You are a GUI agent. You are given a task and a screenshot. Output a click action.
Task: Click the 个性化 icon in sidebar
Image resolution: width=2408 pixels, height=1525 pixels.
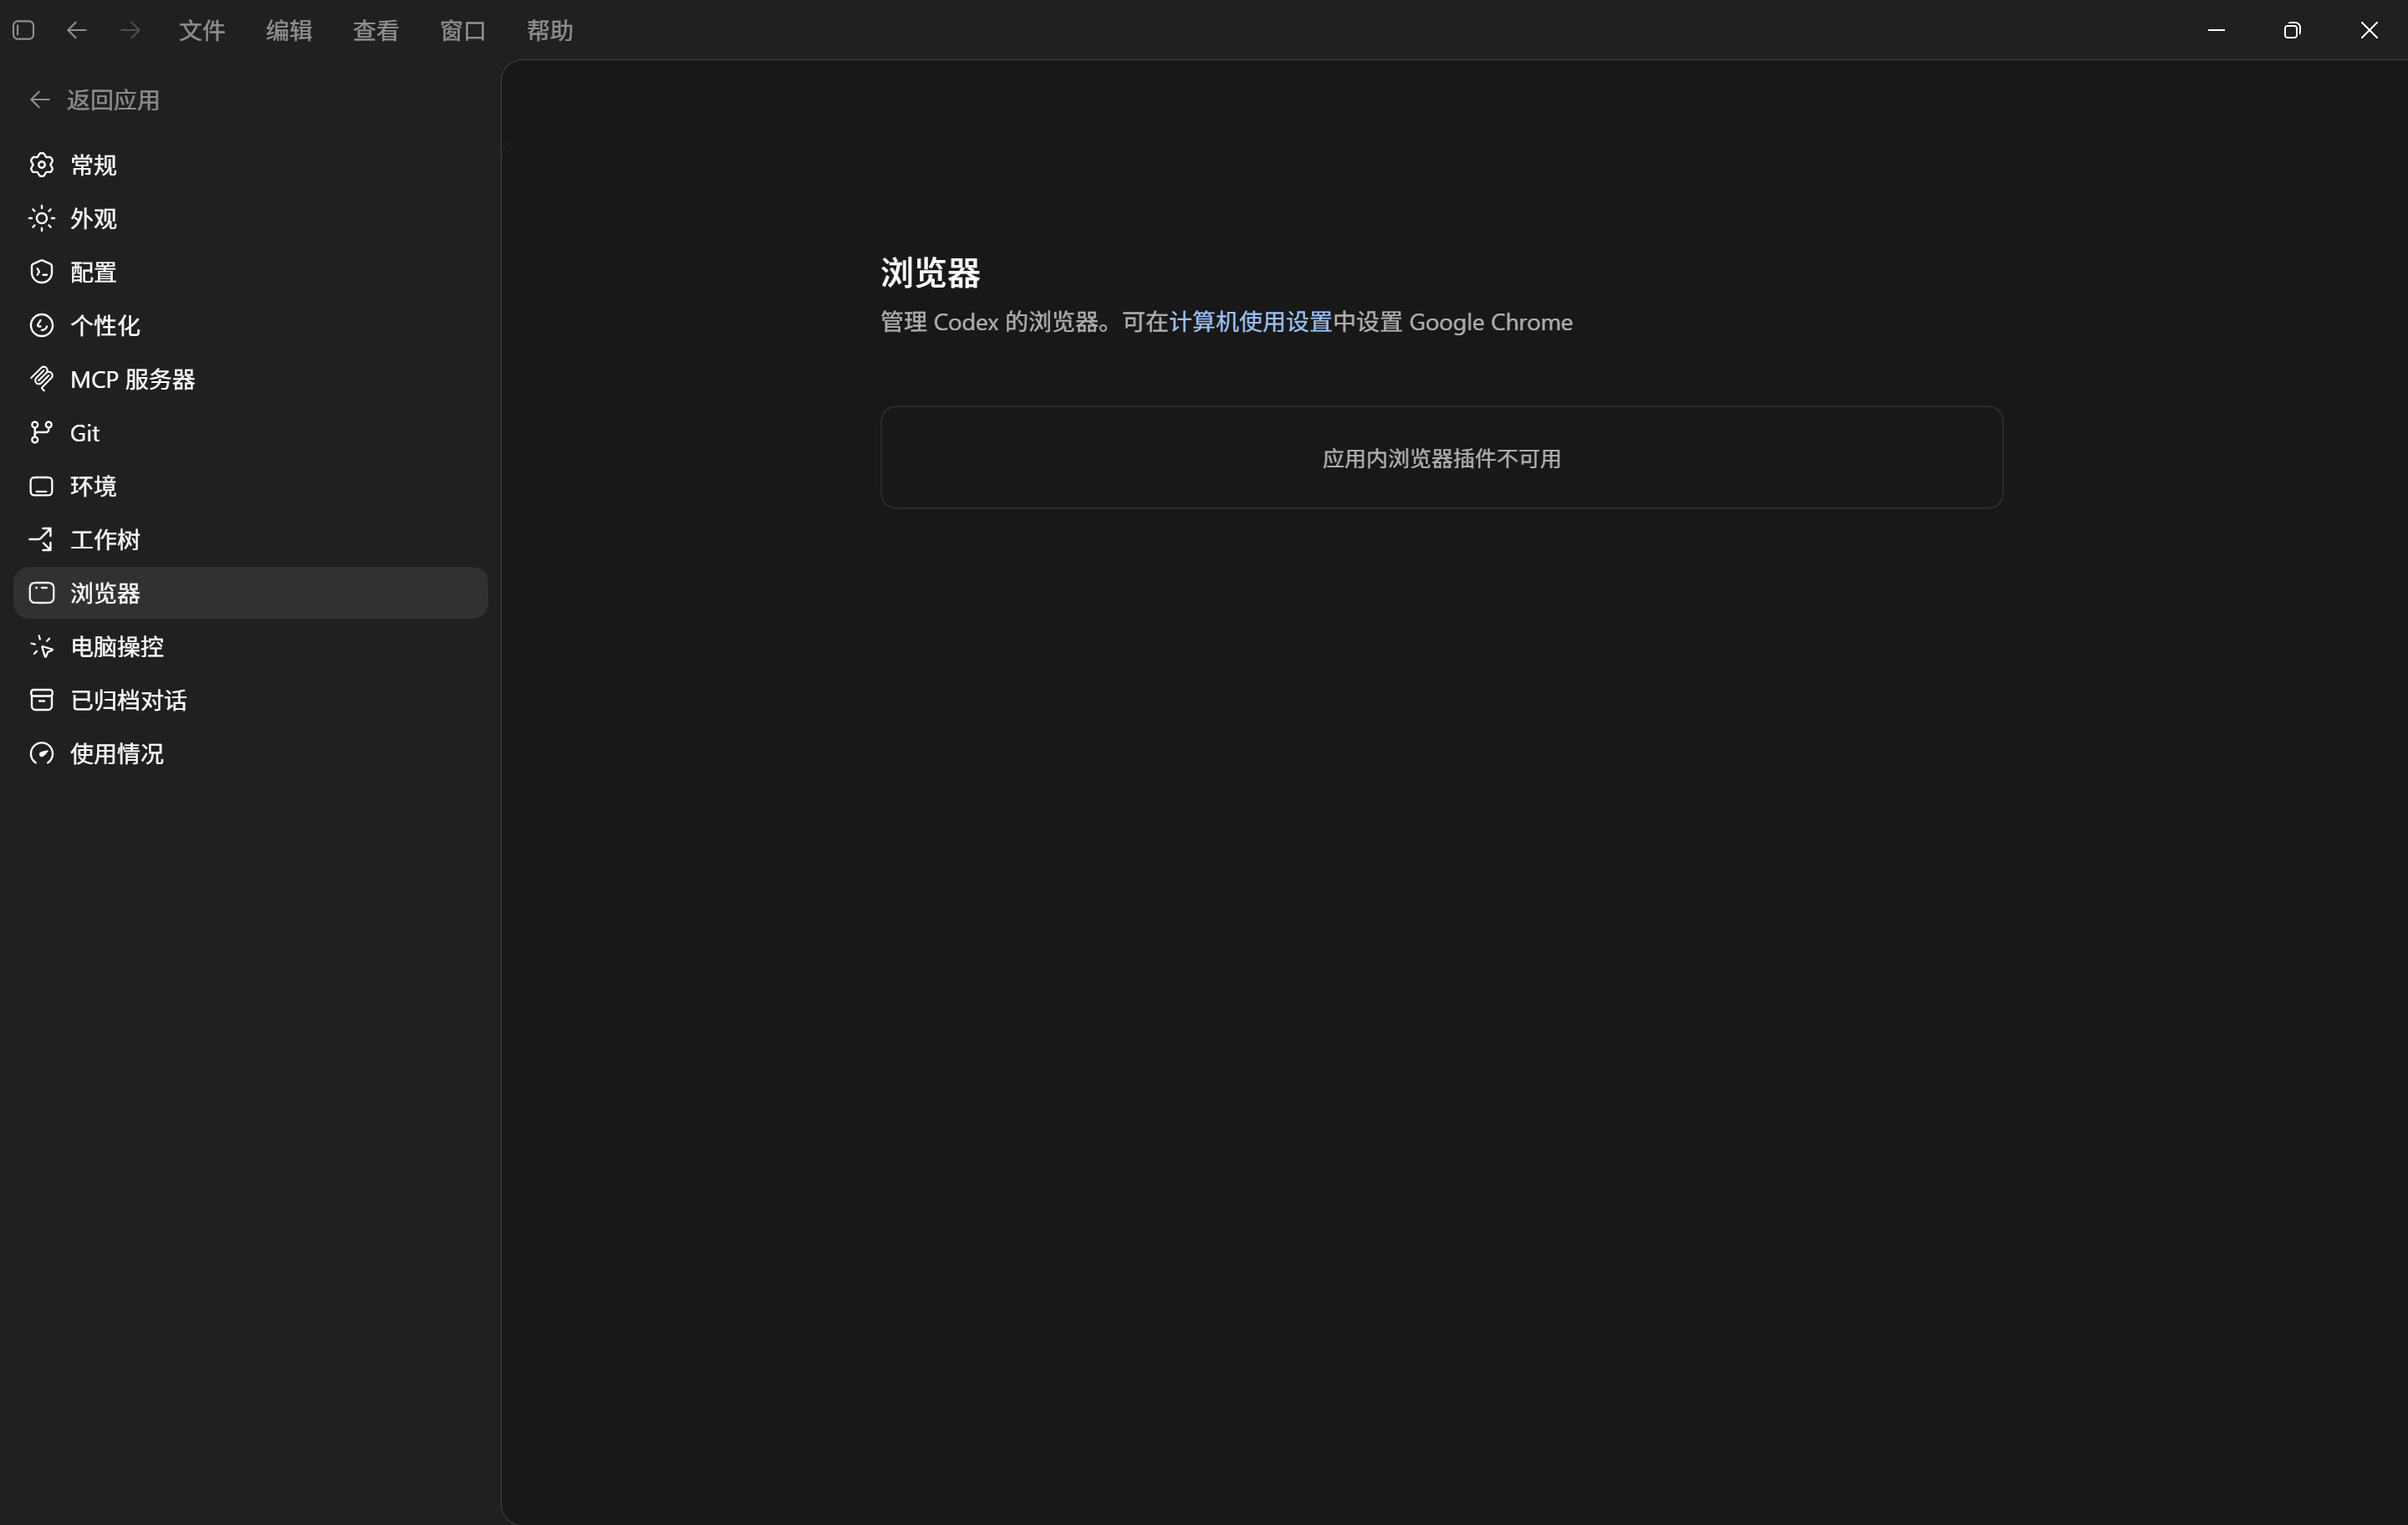click(x=41, y=325)
